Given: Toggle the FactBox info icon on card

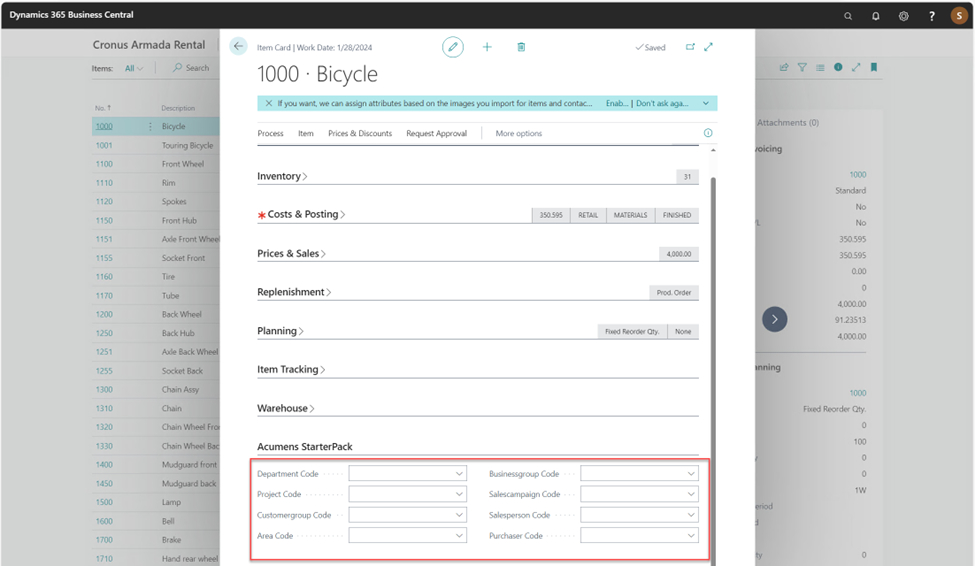Looking at the screenshot, I should [x=708, y=132].
